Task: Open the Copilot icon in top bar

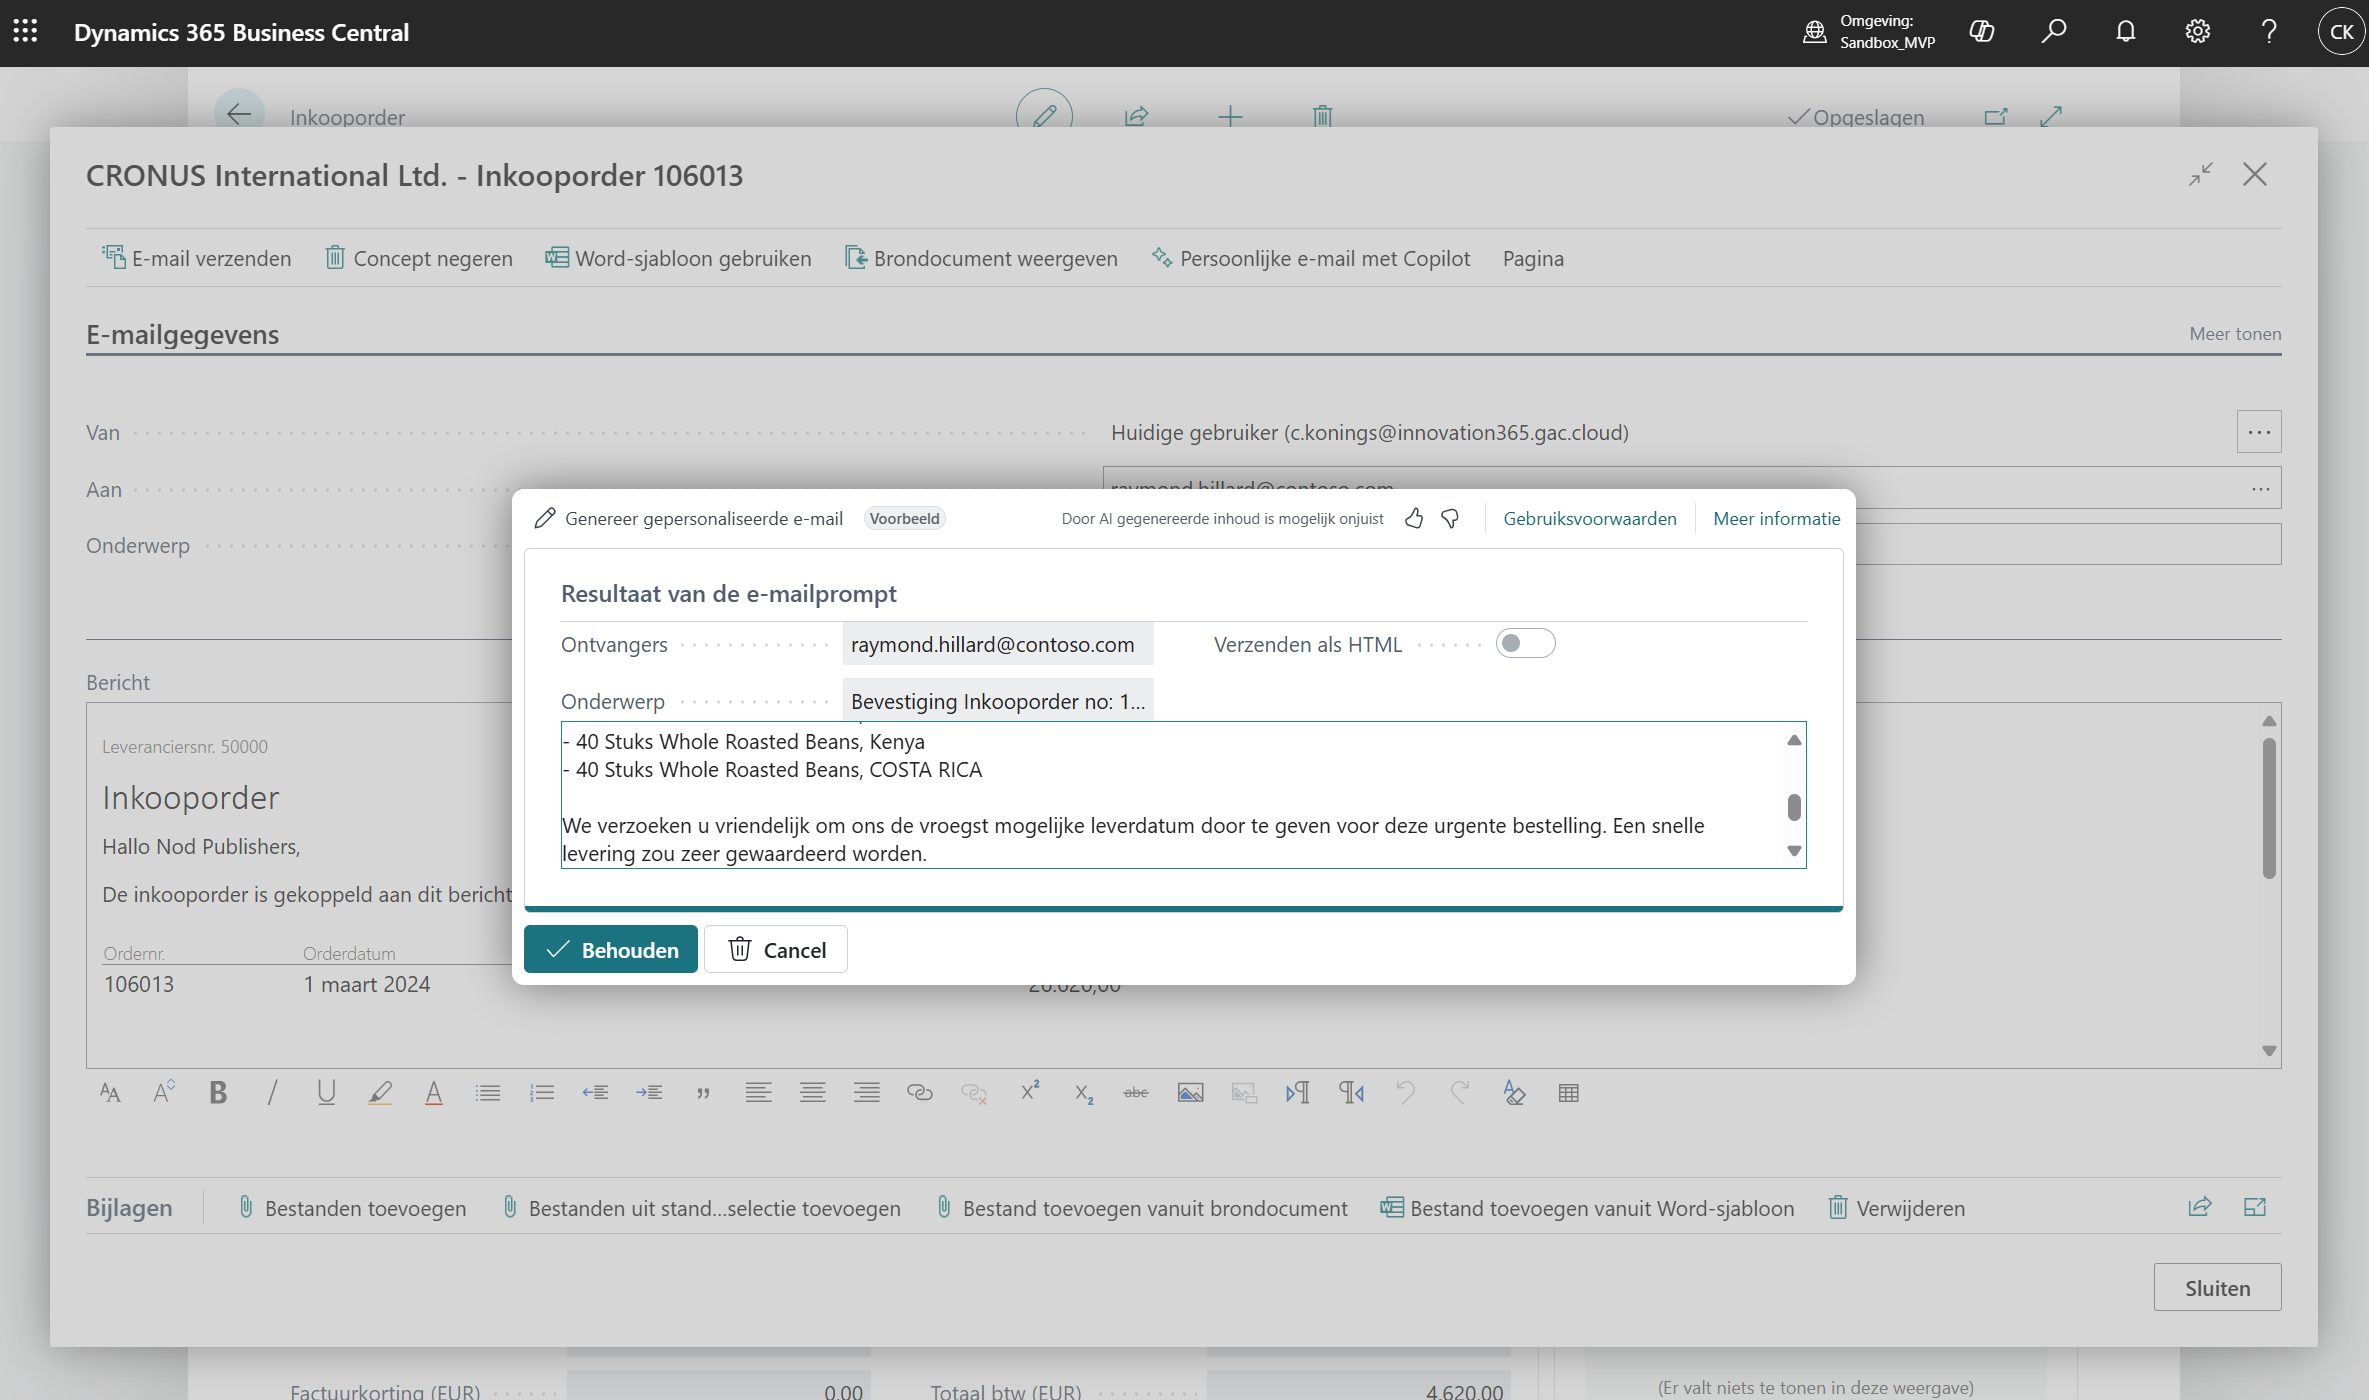Action: pyautogui.click(x=1981, y=32)
